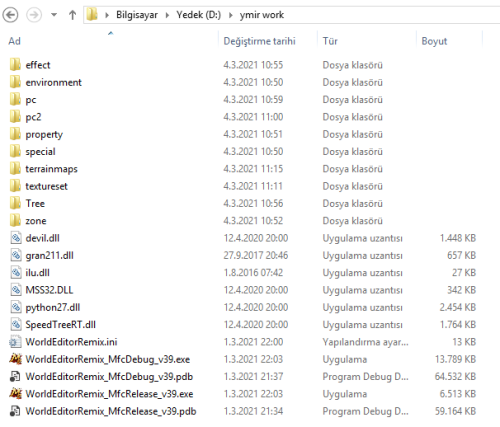Select the python27.dll file icon
This screenshot has width=500, height=427.
point(16,307)
